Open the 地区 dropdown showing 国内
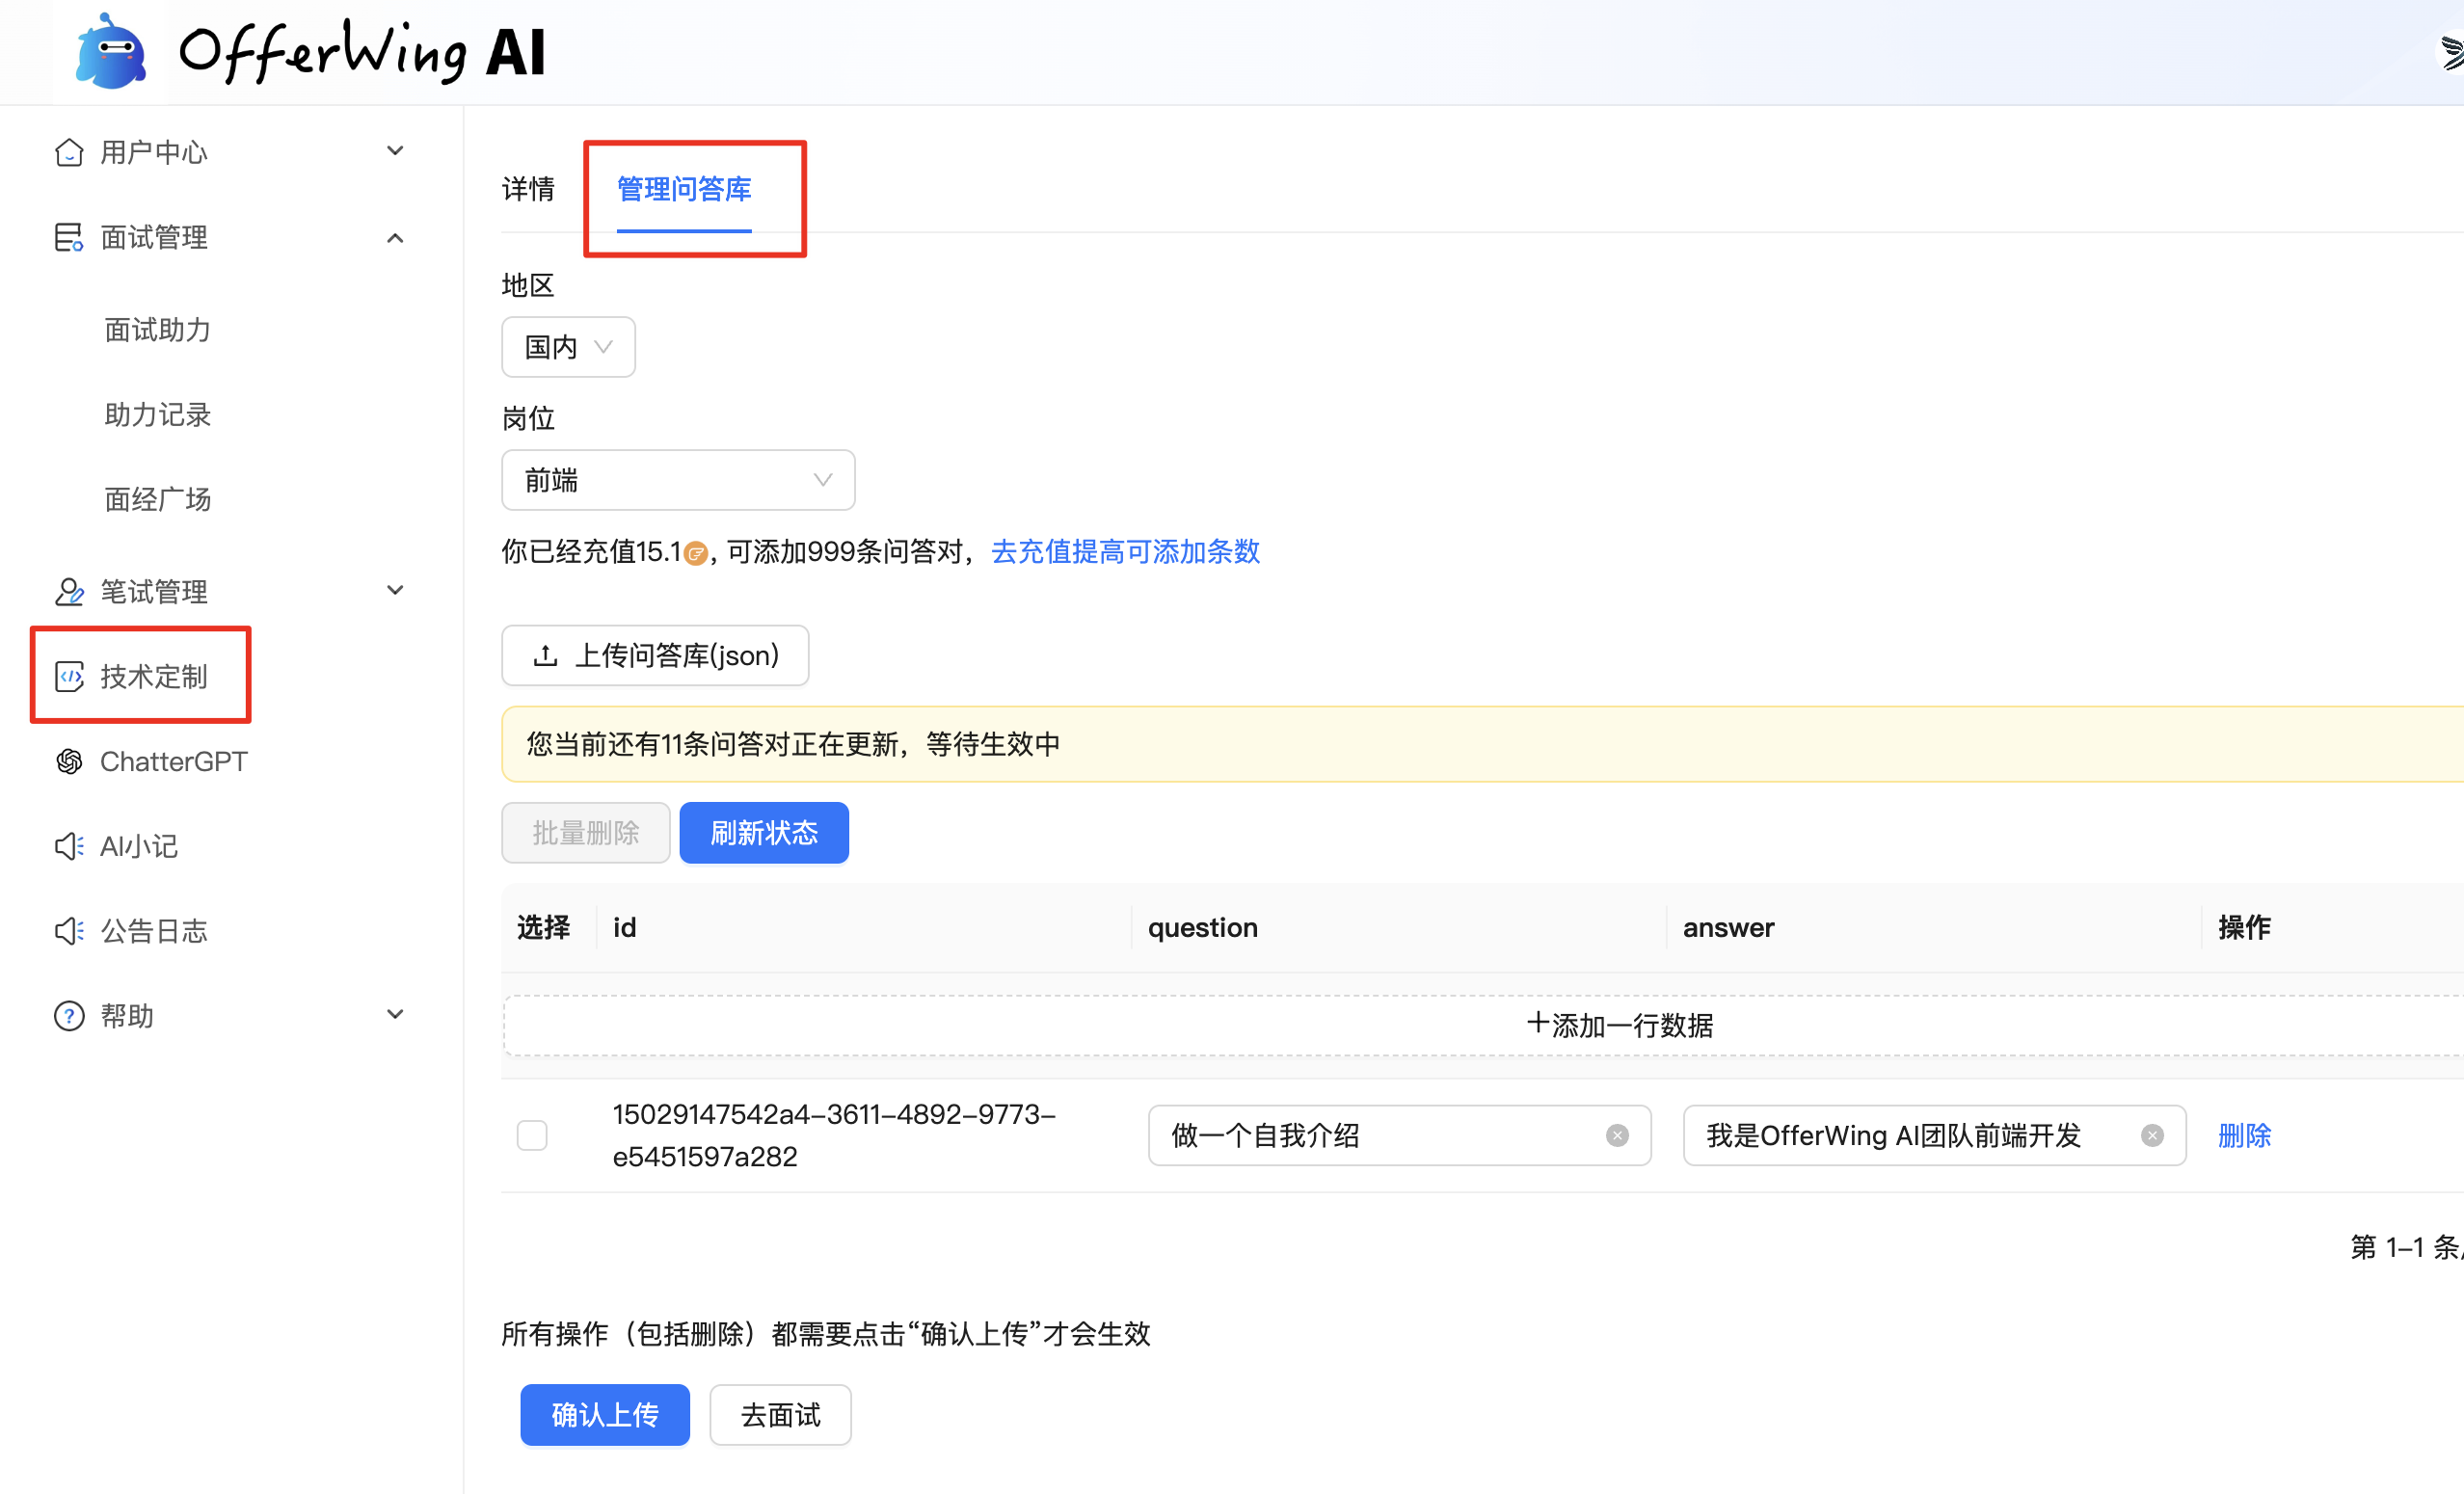This screenshot has height=1494, width=2464. tap(568, 347)
